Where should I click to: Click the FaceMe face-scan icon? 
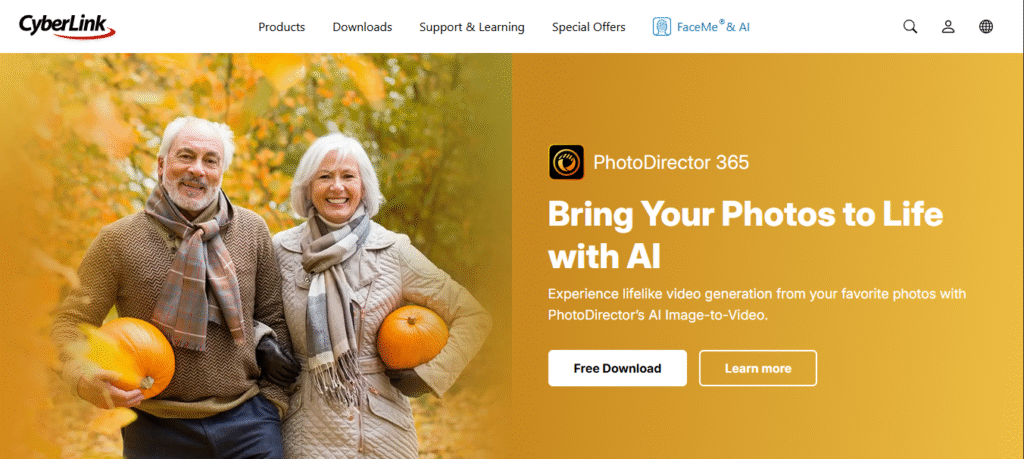(662, 27)
